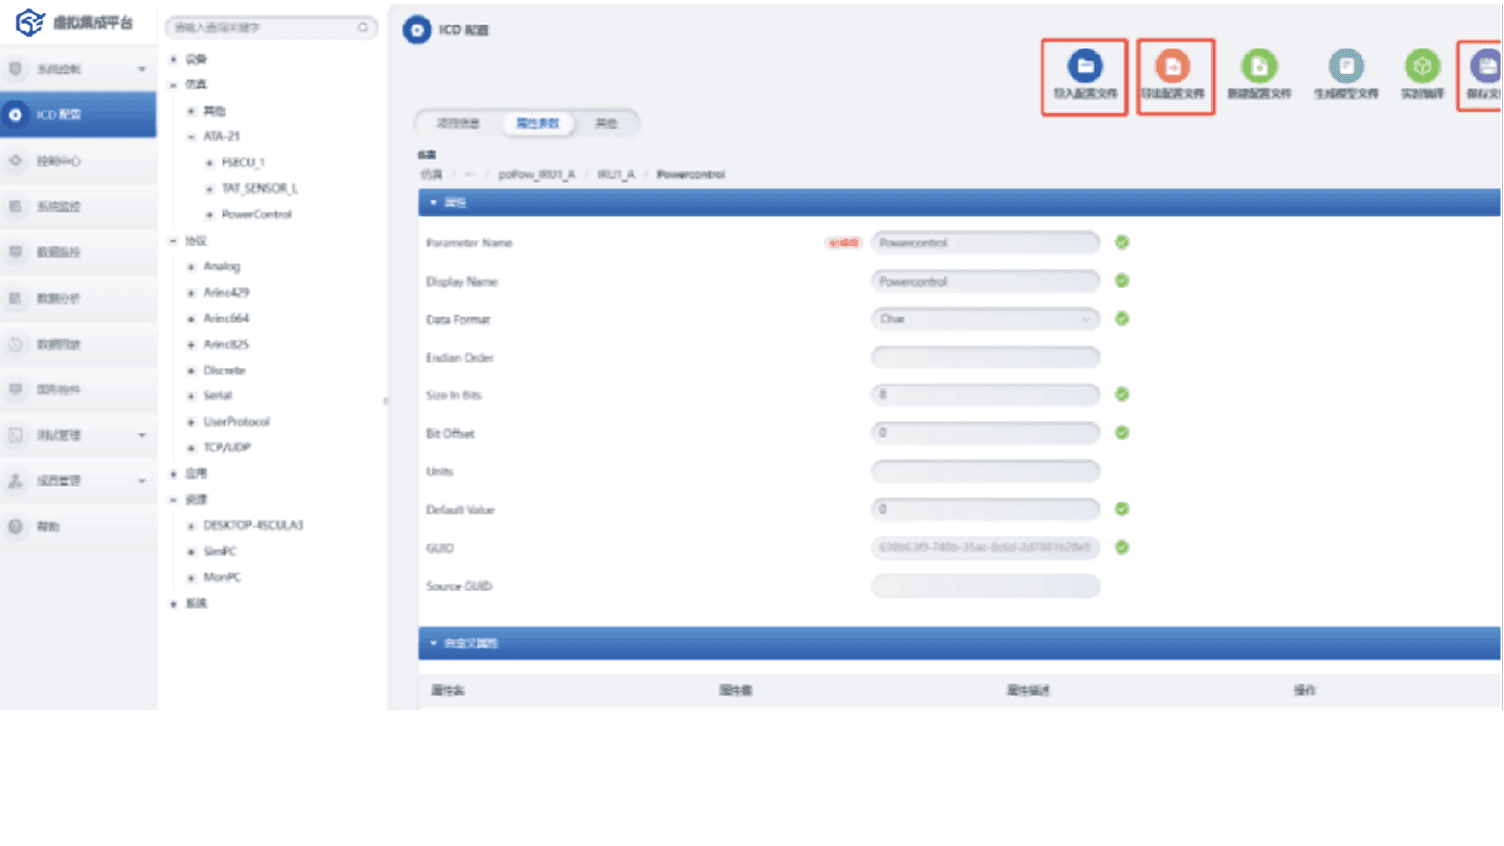This screenshot has height=846, width=1504.
Task: Open the 导入配置文件 import icon
Action: point(1084,70)
